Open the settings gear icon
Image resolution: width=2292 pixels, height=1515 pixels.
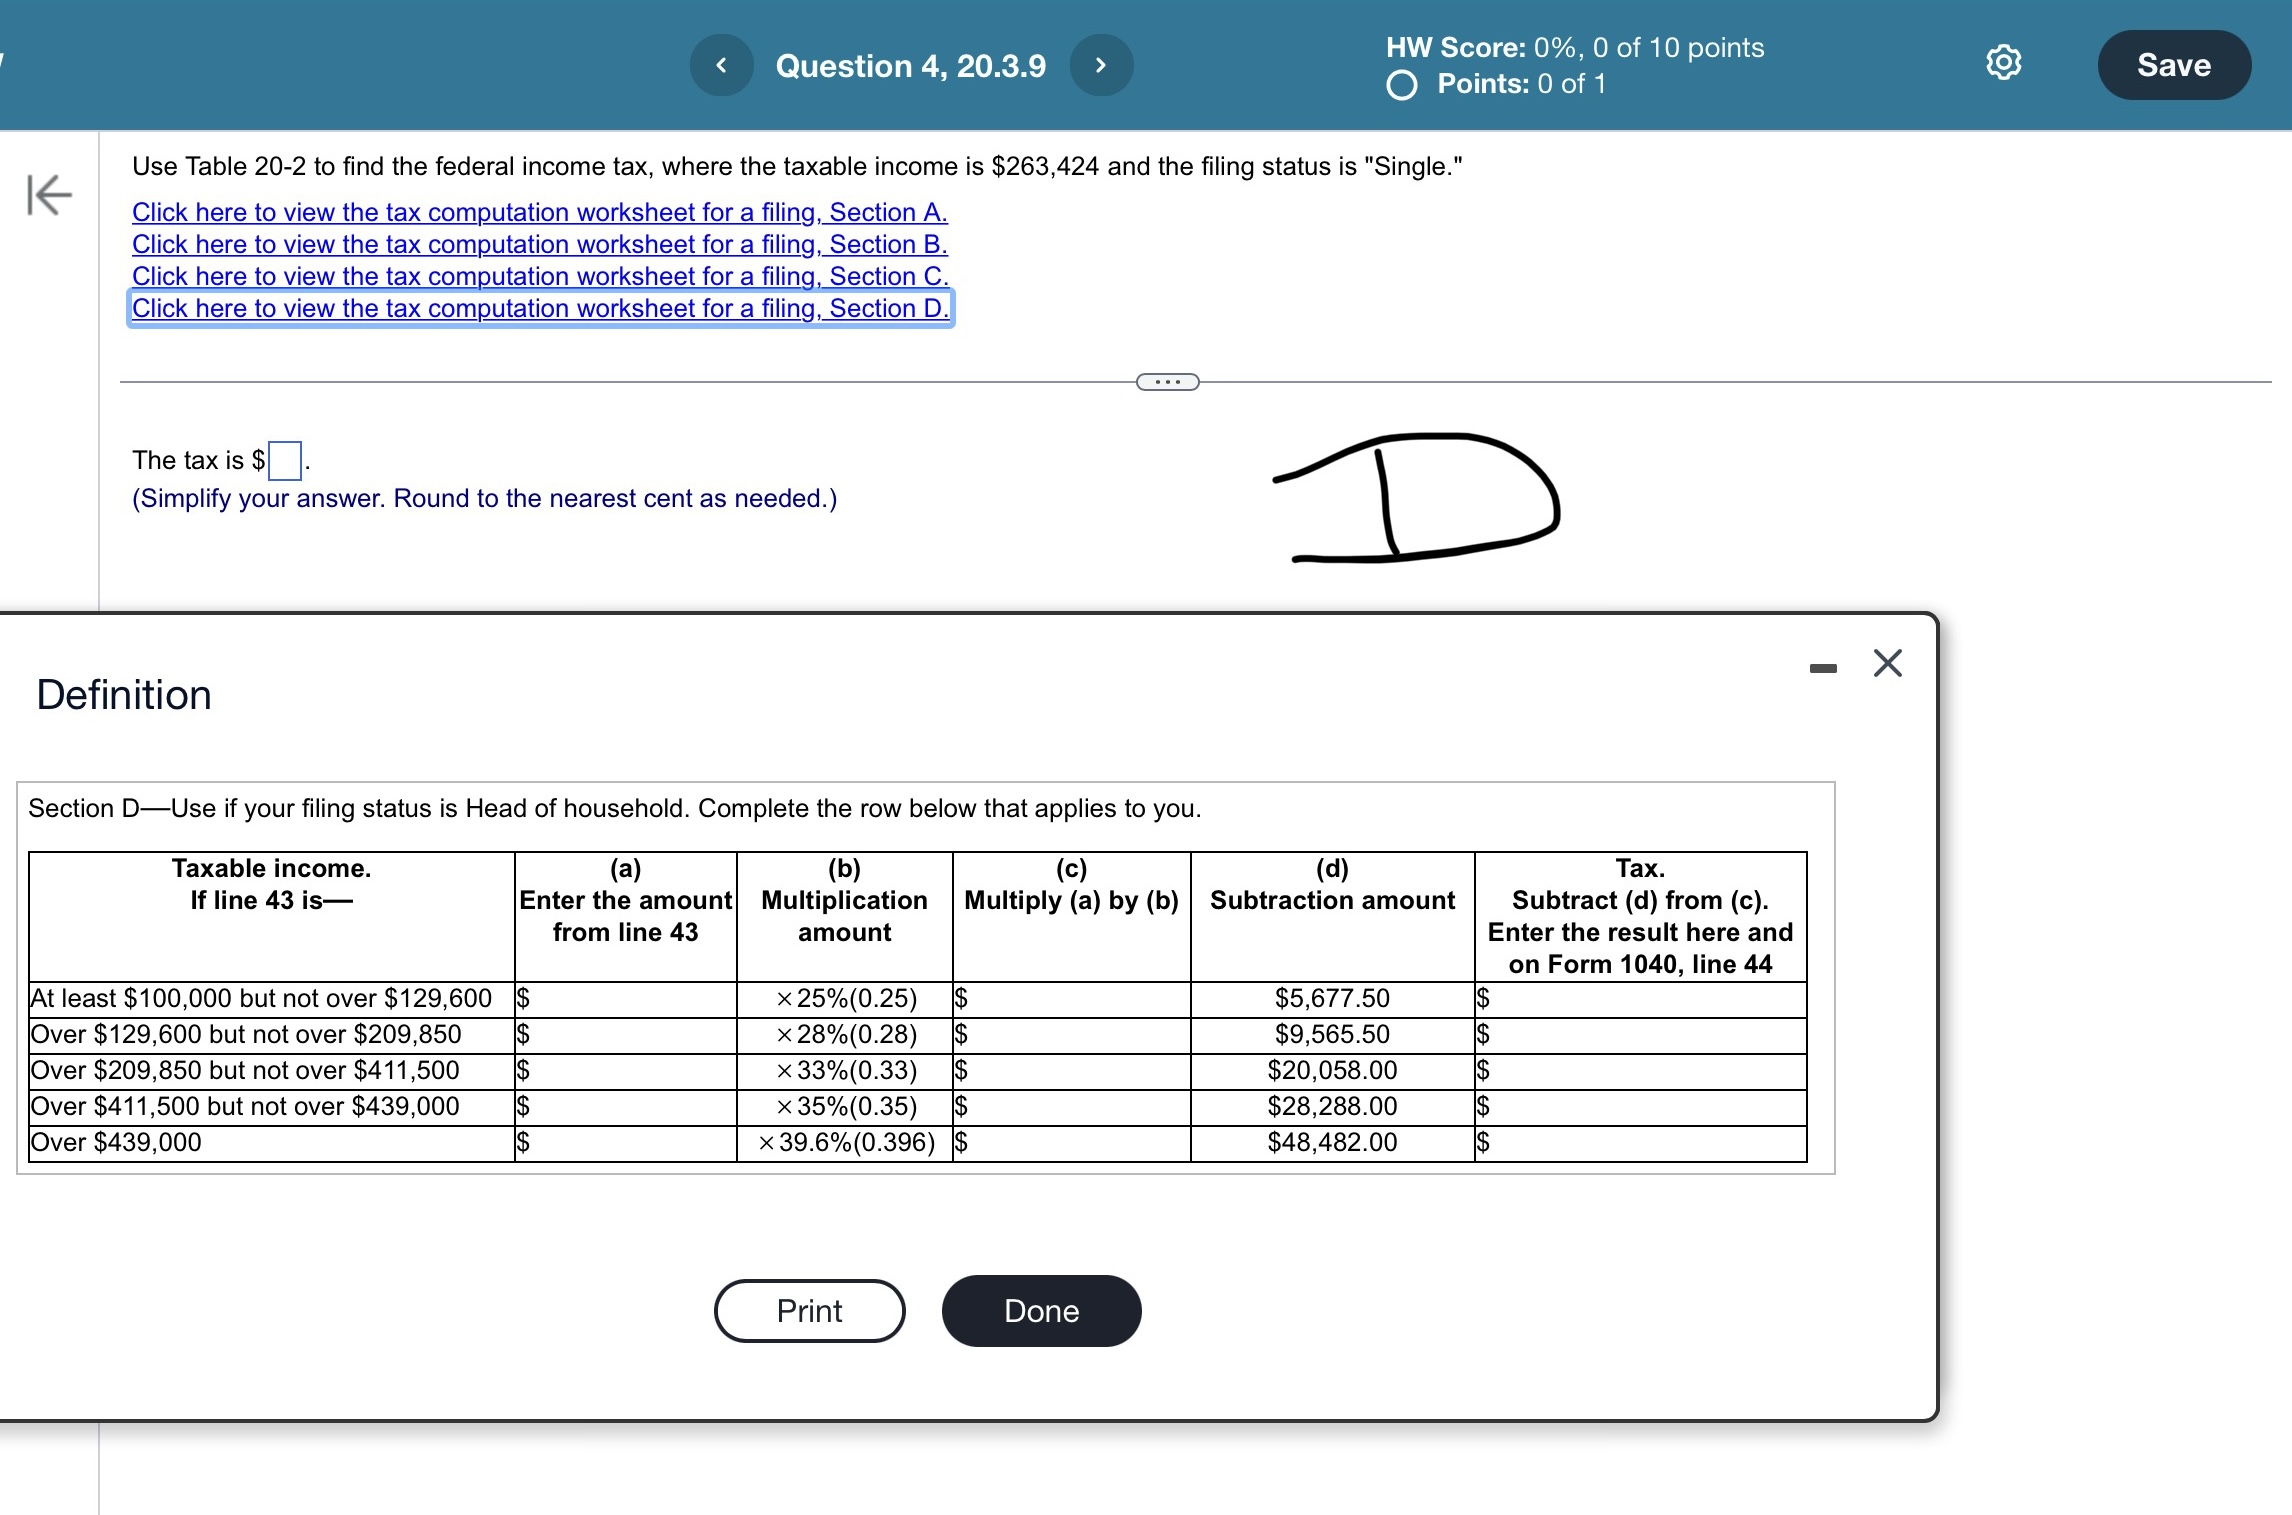point(2003,63)
